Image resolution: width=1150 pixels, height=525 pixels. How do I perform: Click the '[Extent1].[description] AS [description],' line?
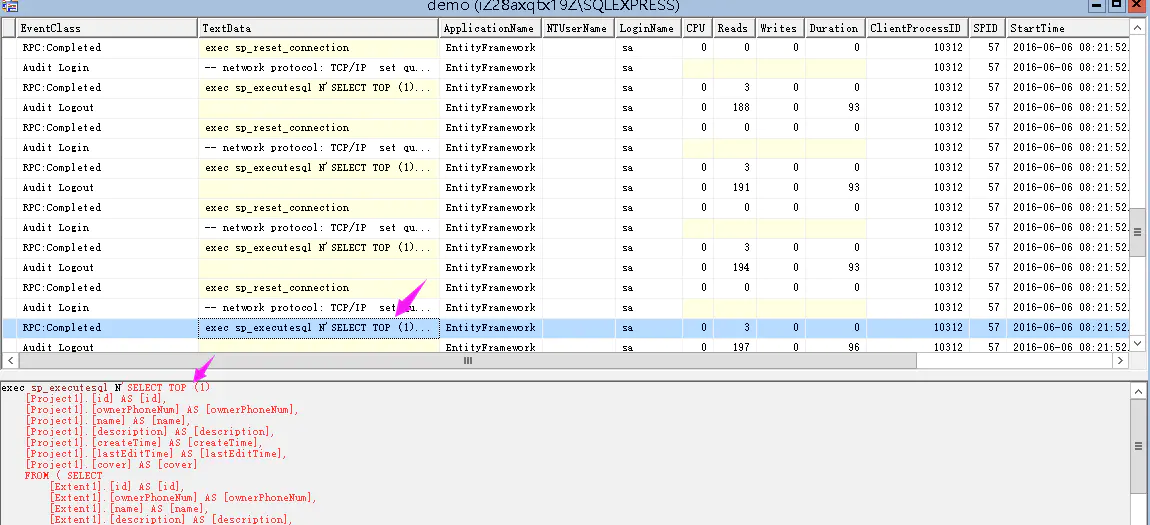tap(170, 519)
